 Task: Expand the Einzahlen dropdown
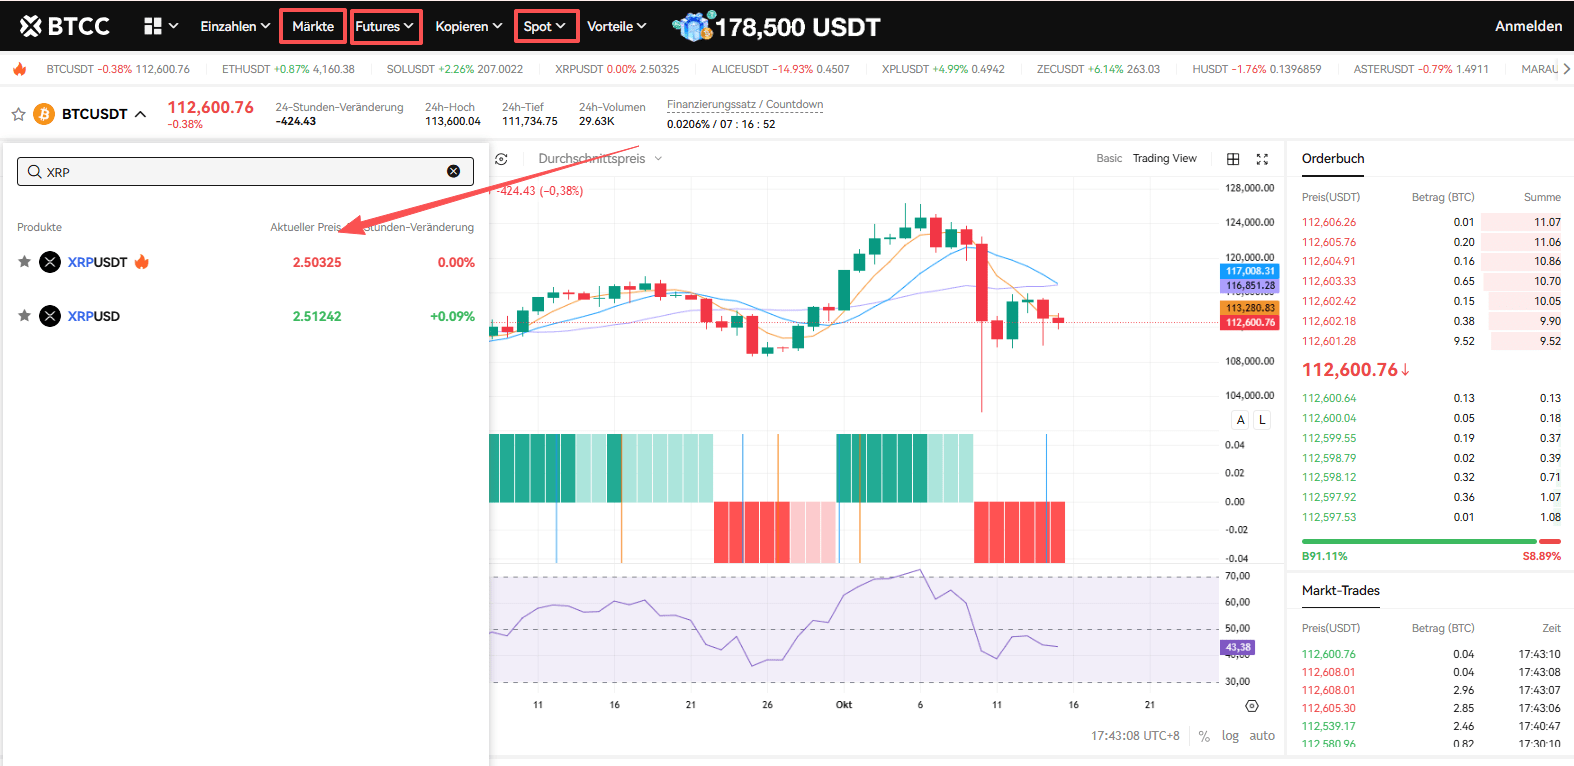[235, 26]
